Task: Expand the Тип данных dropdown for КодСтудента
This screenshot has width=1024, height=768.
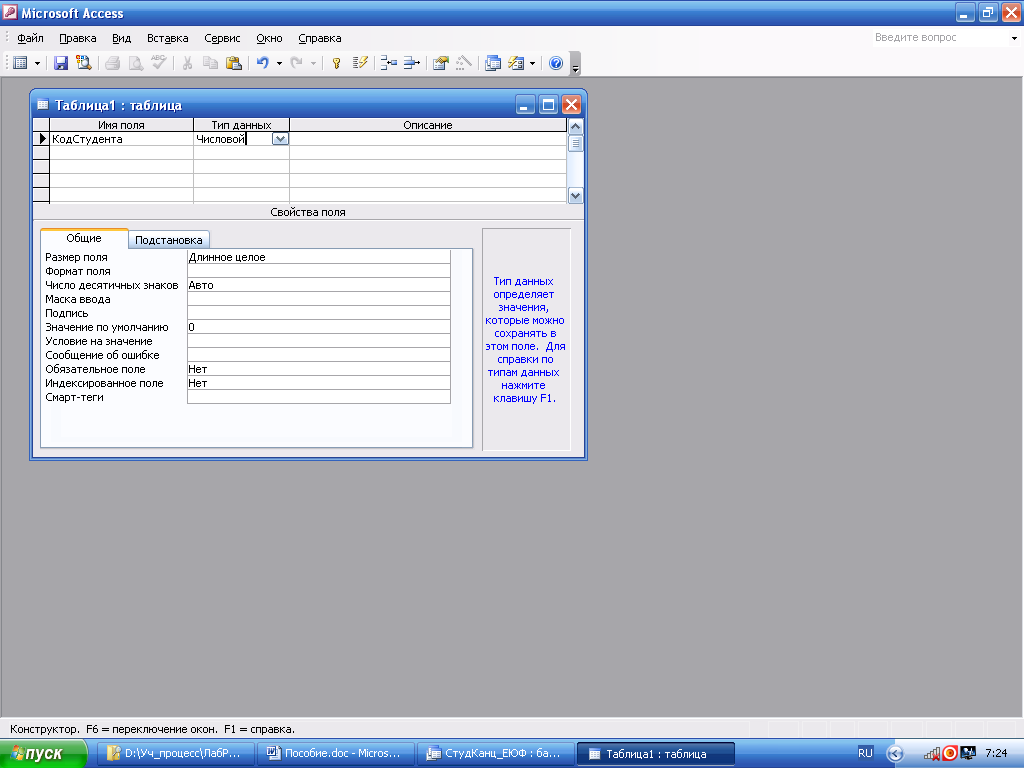Action: point(280,138)
